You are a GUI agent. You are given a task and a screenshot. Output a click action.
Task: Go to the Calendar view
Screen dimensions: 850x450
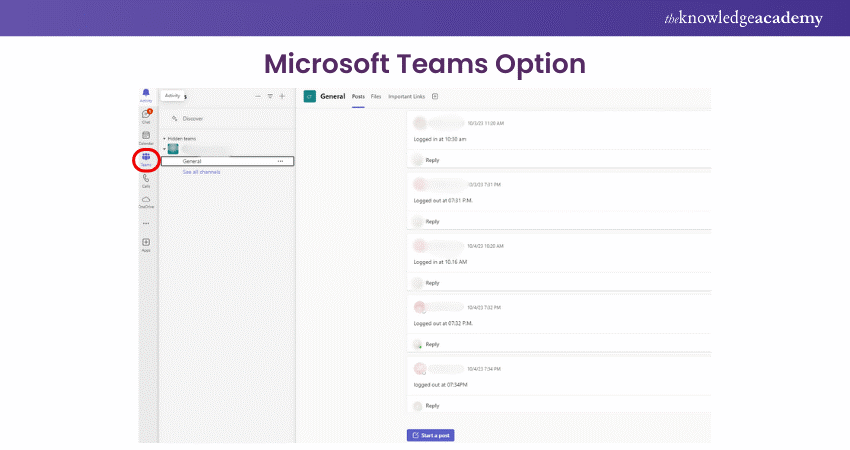click(146, 137)
